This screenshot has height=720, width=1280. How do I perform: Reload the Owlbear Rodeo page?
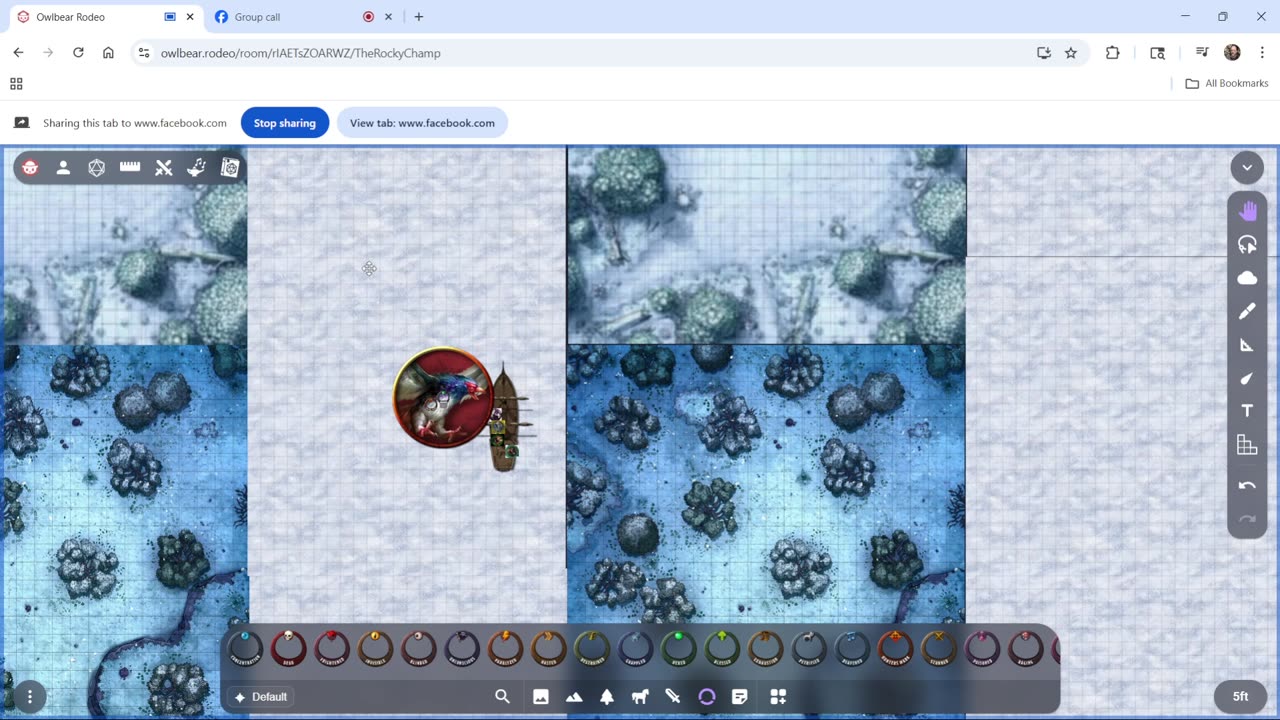point(78,53)
